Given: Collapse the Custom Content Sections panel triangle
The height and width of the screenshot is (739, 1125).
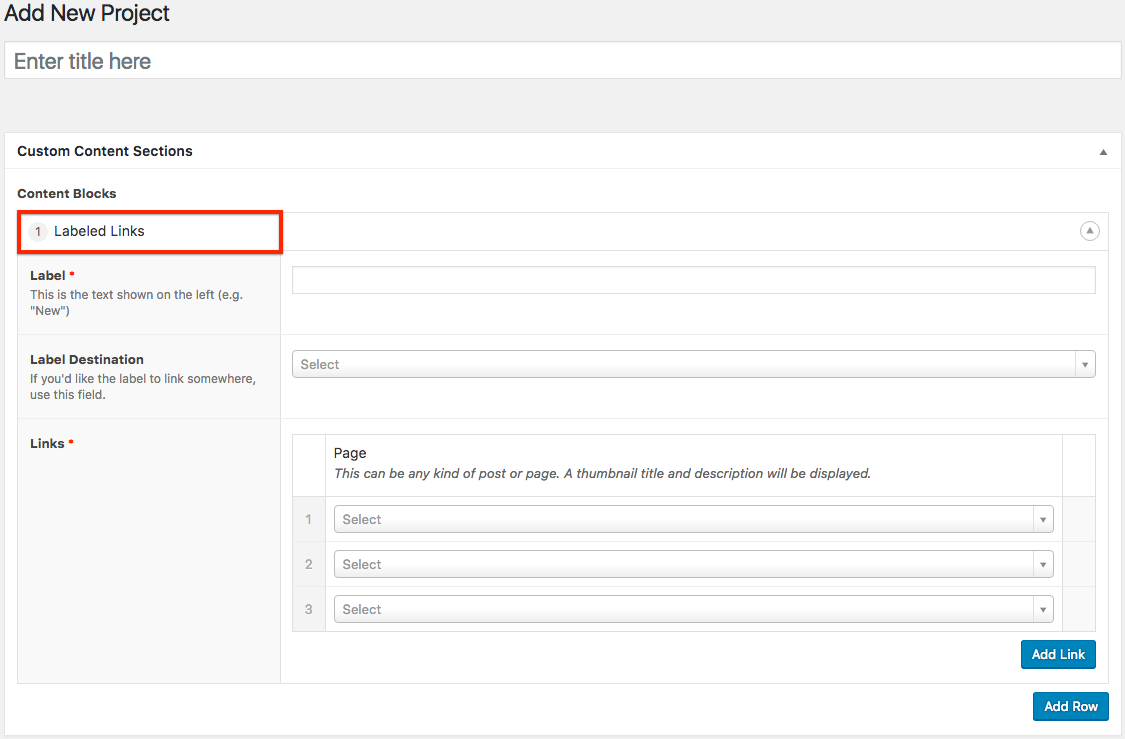Looking at the screenshot, I should pyautogui.click(x=1103, y=152).
